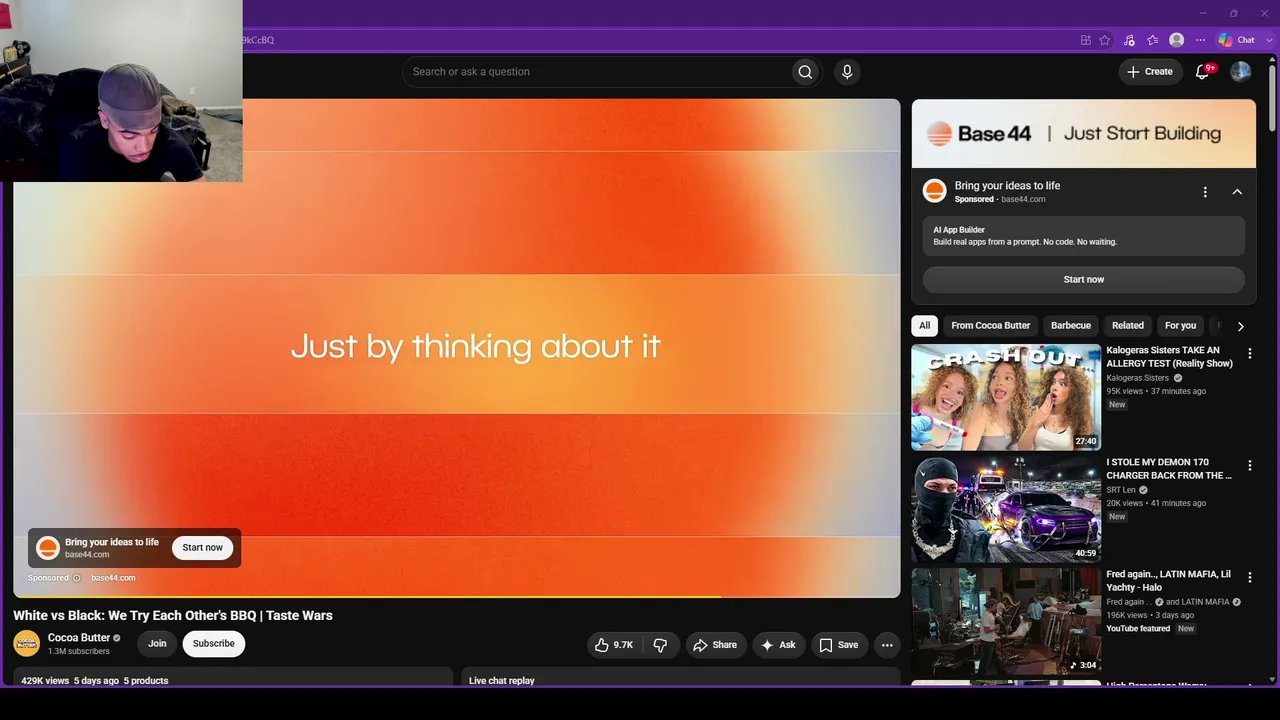The image size is (1280, 720).
Task: Click the Cocoa Butter channel avatar
Action: (x=26, y=643)
